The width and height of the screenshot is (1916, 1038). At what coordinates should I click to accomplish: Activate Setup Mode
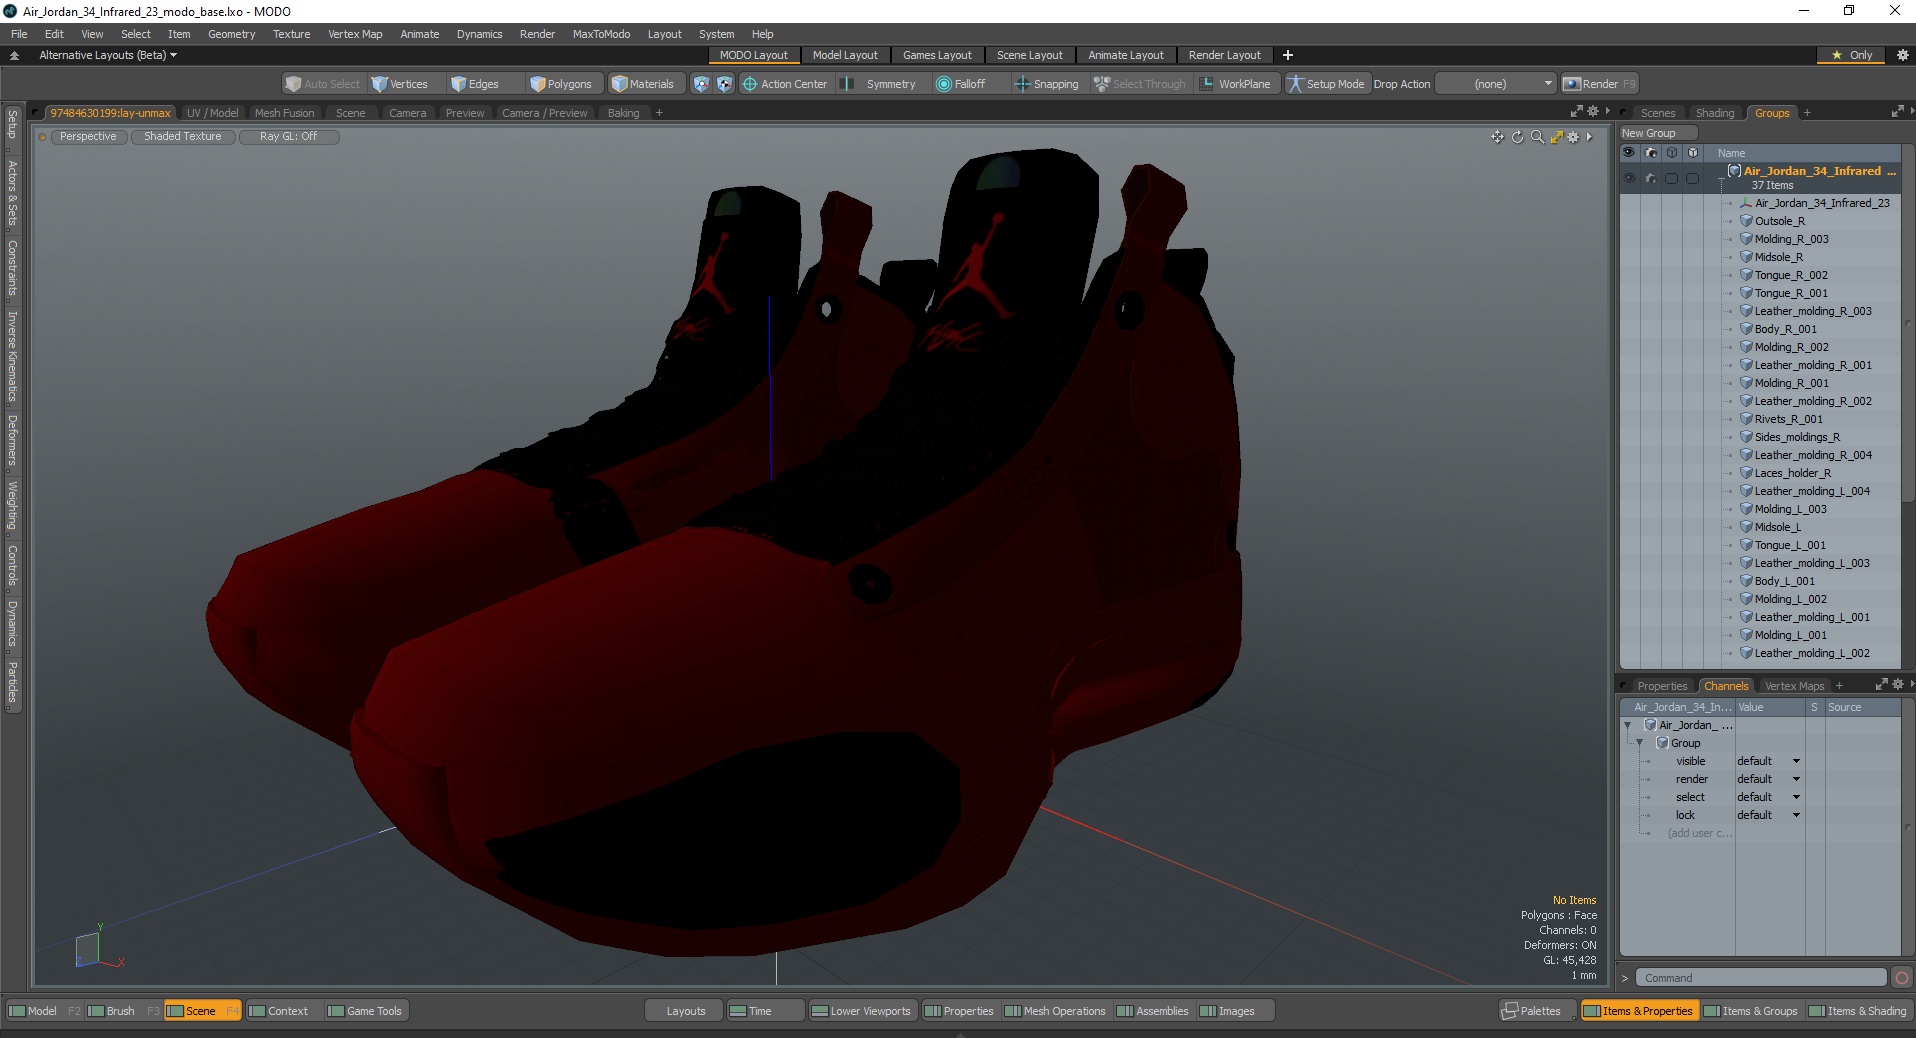click(1326, 84)
